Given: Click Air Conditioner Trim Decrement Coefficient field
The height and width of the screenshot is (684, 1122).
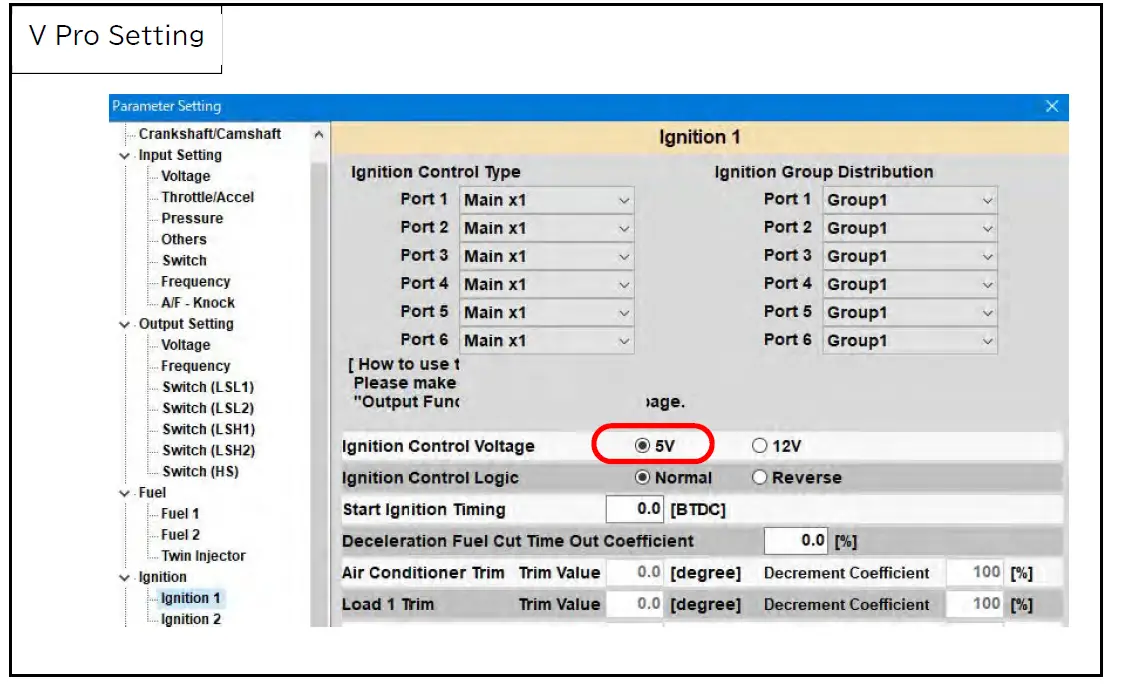Looking at the screenshot, I should [975, 572].
